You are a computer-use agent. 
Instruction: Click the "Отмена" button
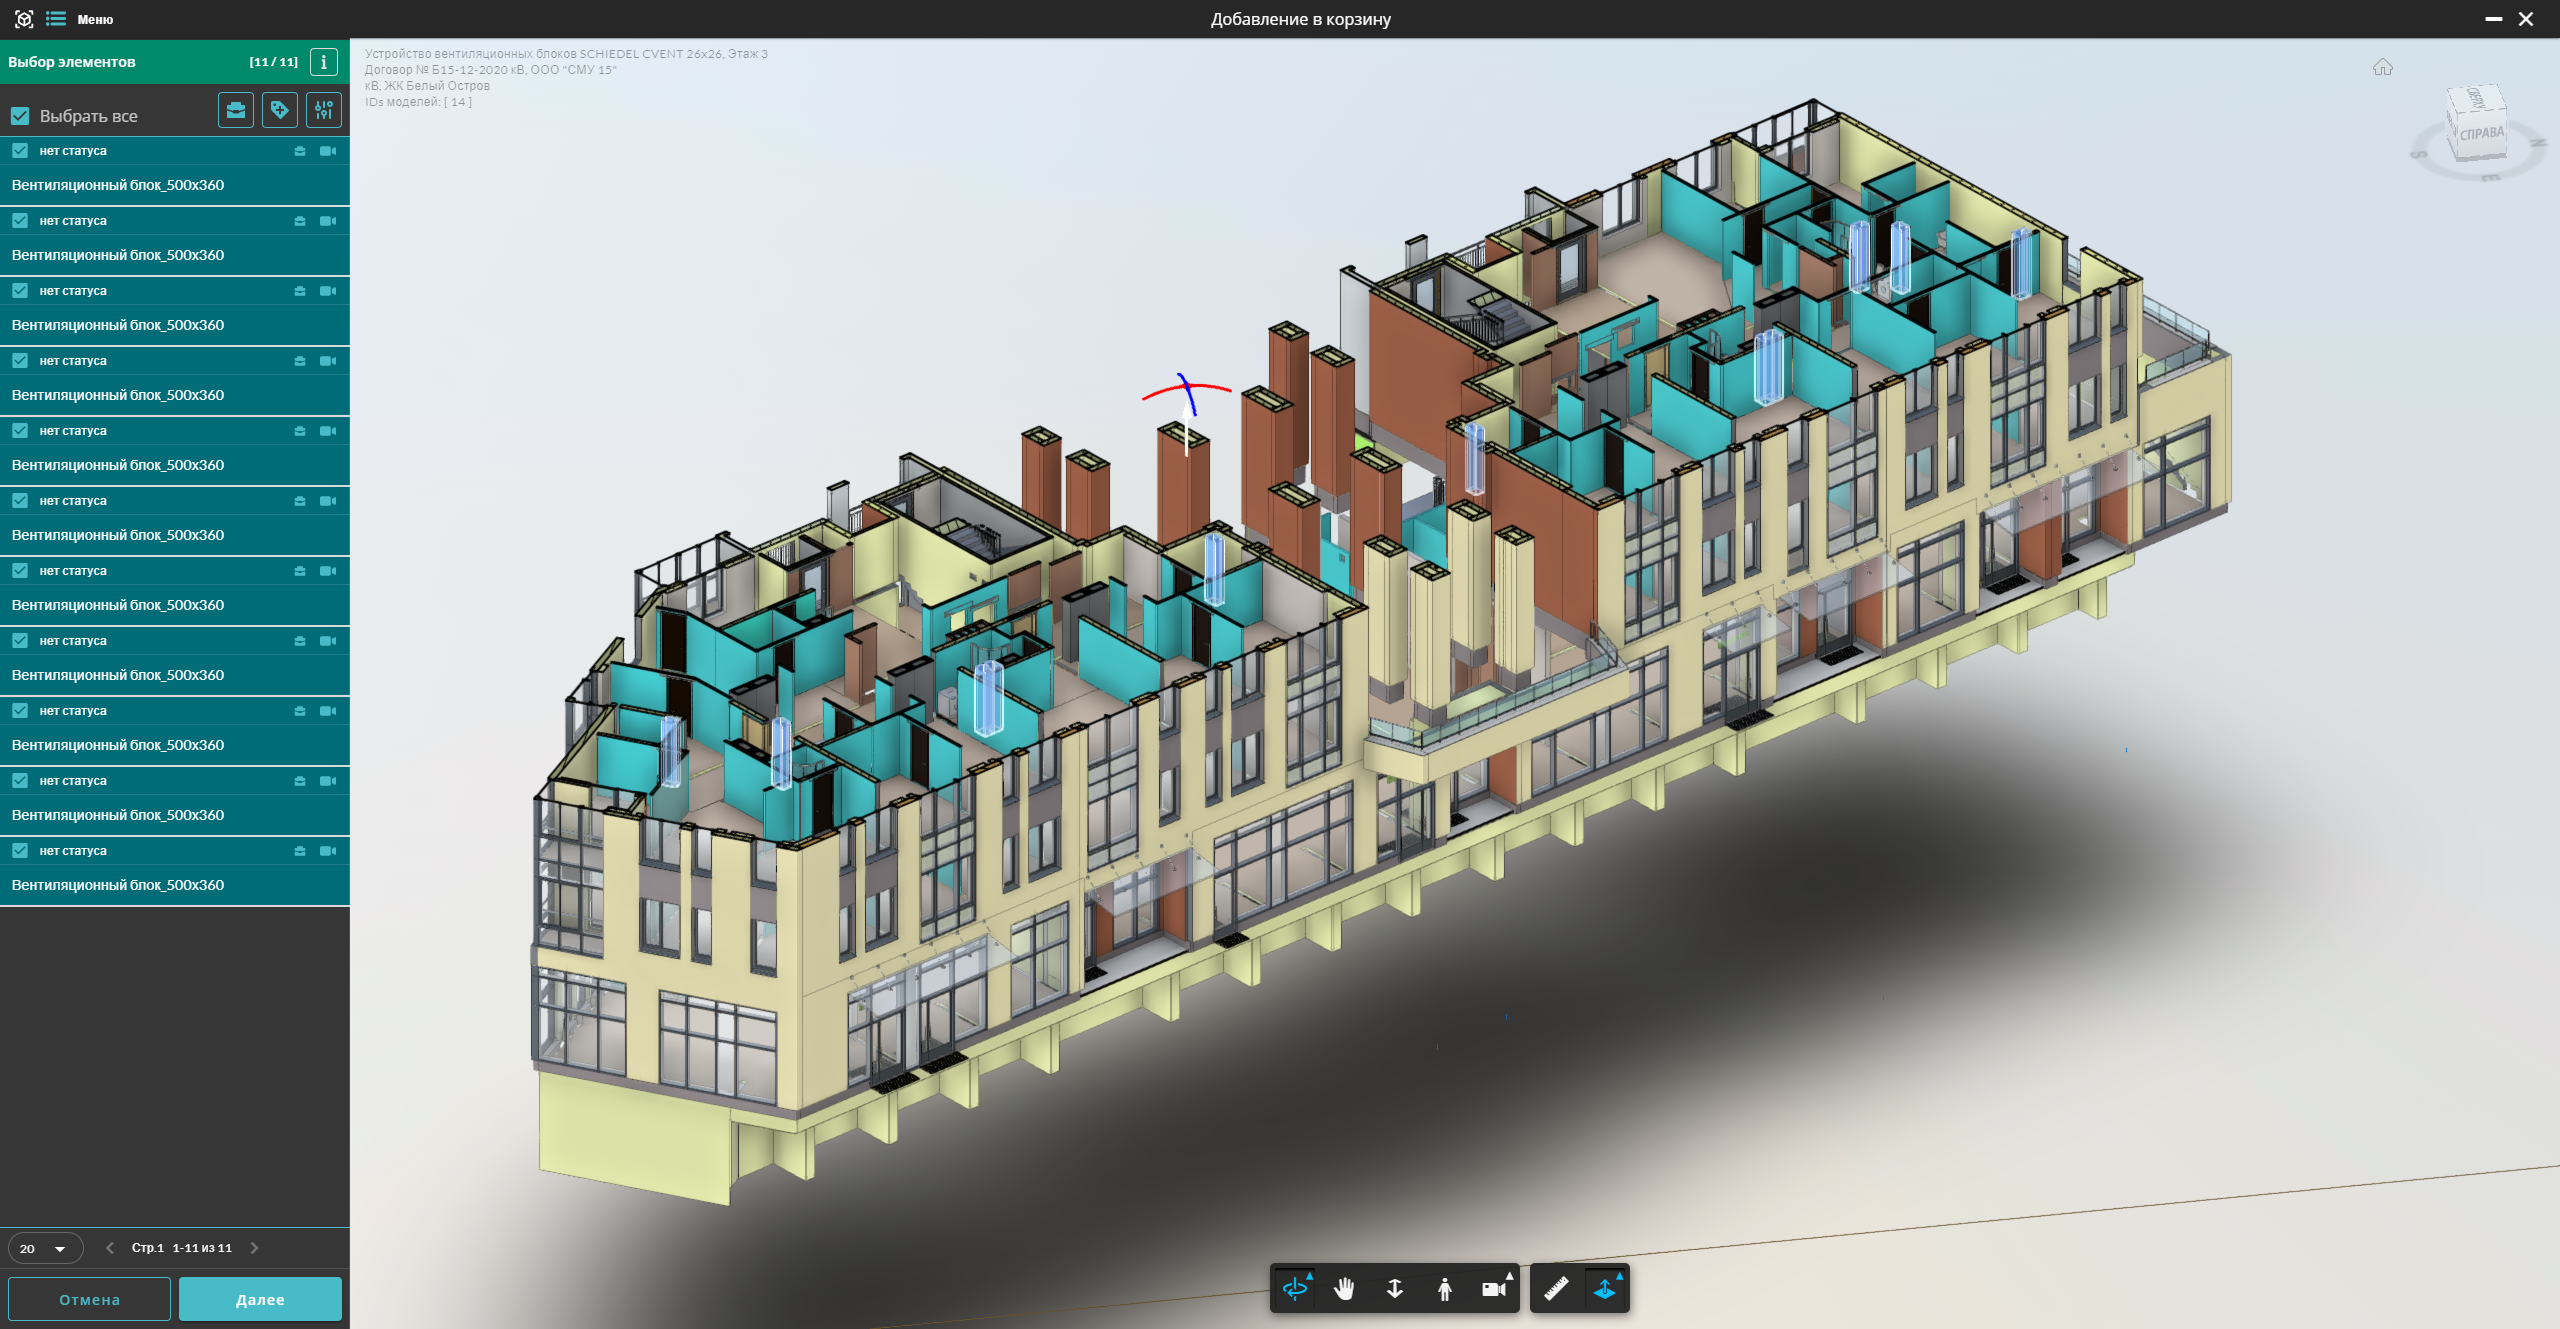point(89,1299)
